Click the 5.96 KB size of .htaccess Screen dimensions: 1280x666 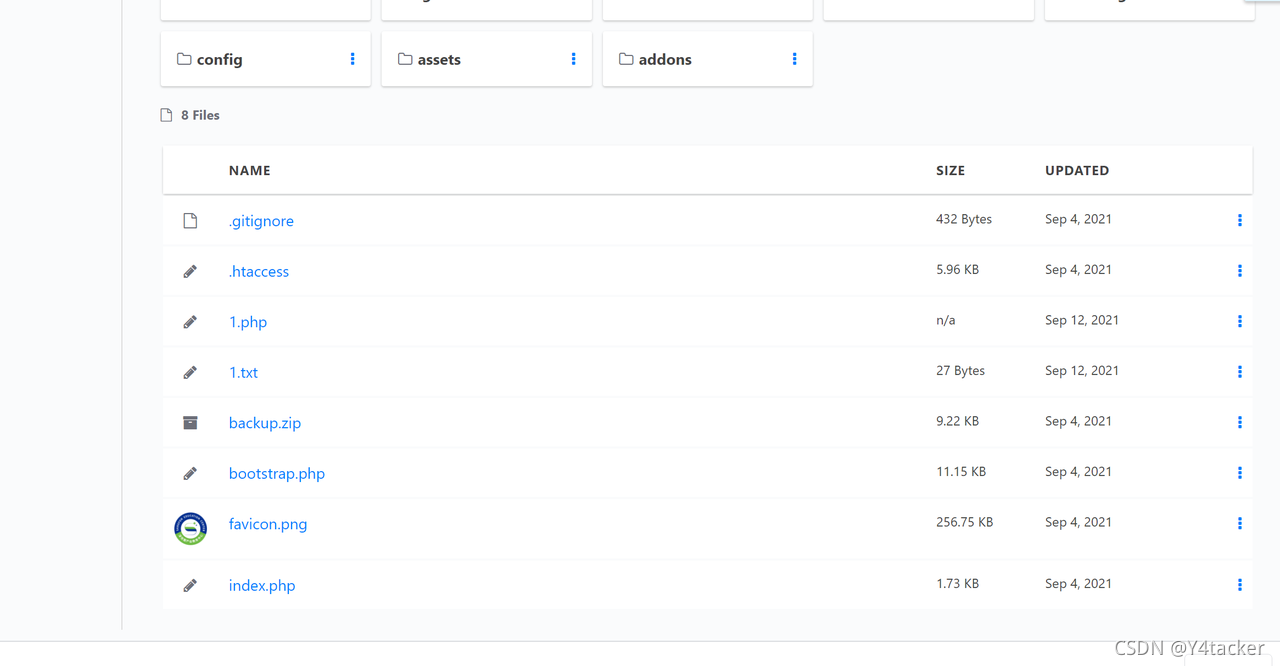pyautogui.click(x=957, y=269)
